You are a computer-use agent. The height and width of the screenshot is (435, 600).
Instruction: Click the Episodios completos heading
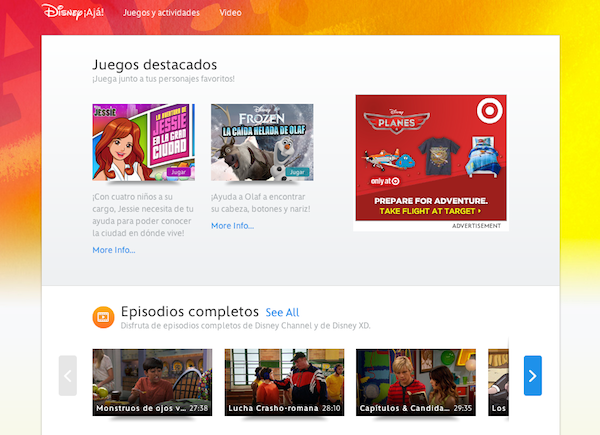tap(189, 312)
